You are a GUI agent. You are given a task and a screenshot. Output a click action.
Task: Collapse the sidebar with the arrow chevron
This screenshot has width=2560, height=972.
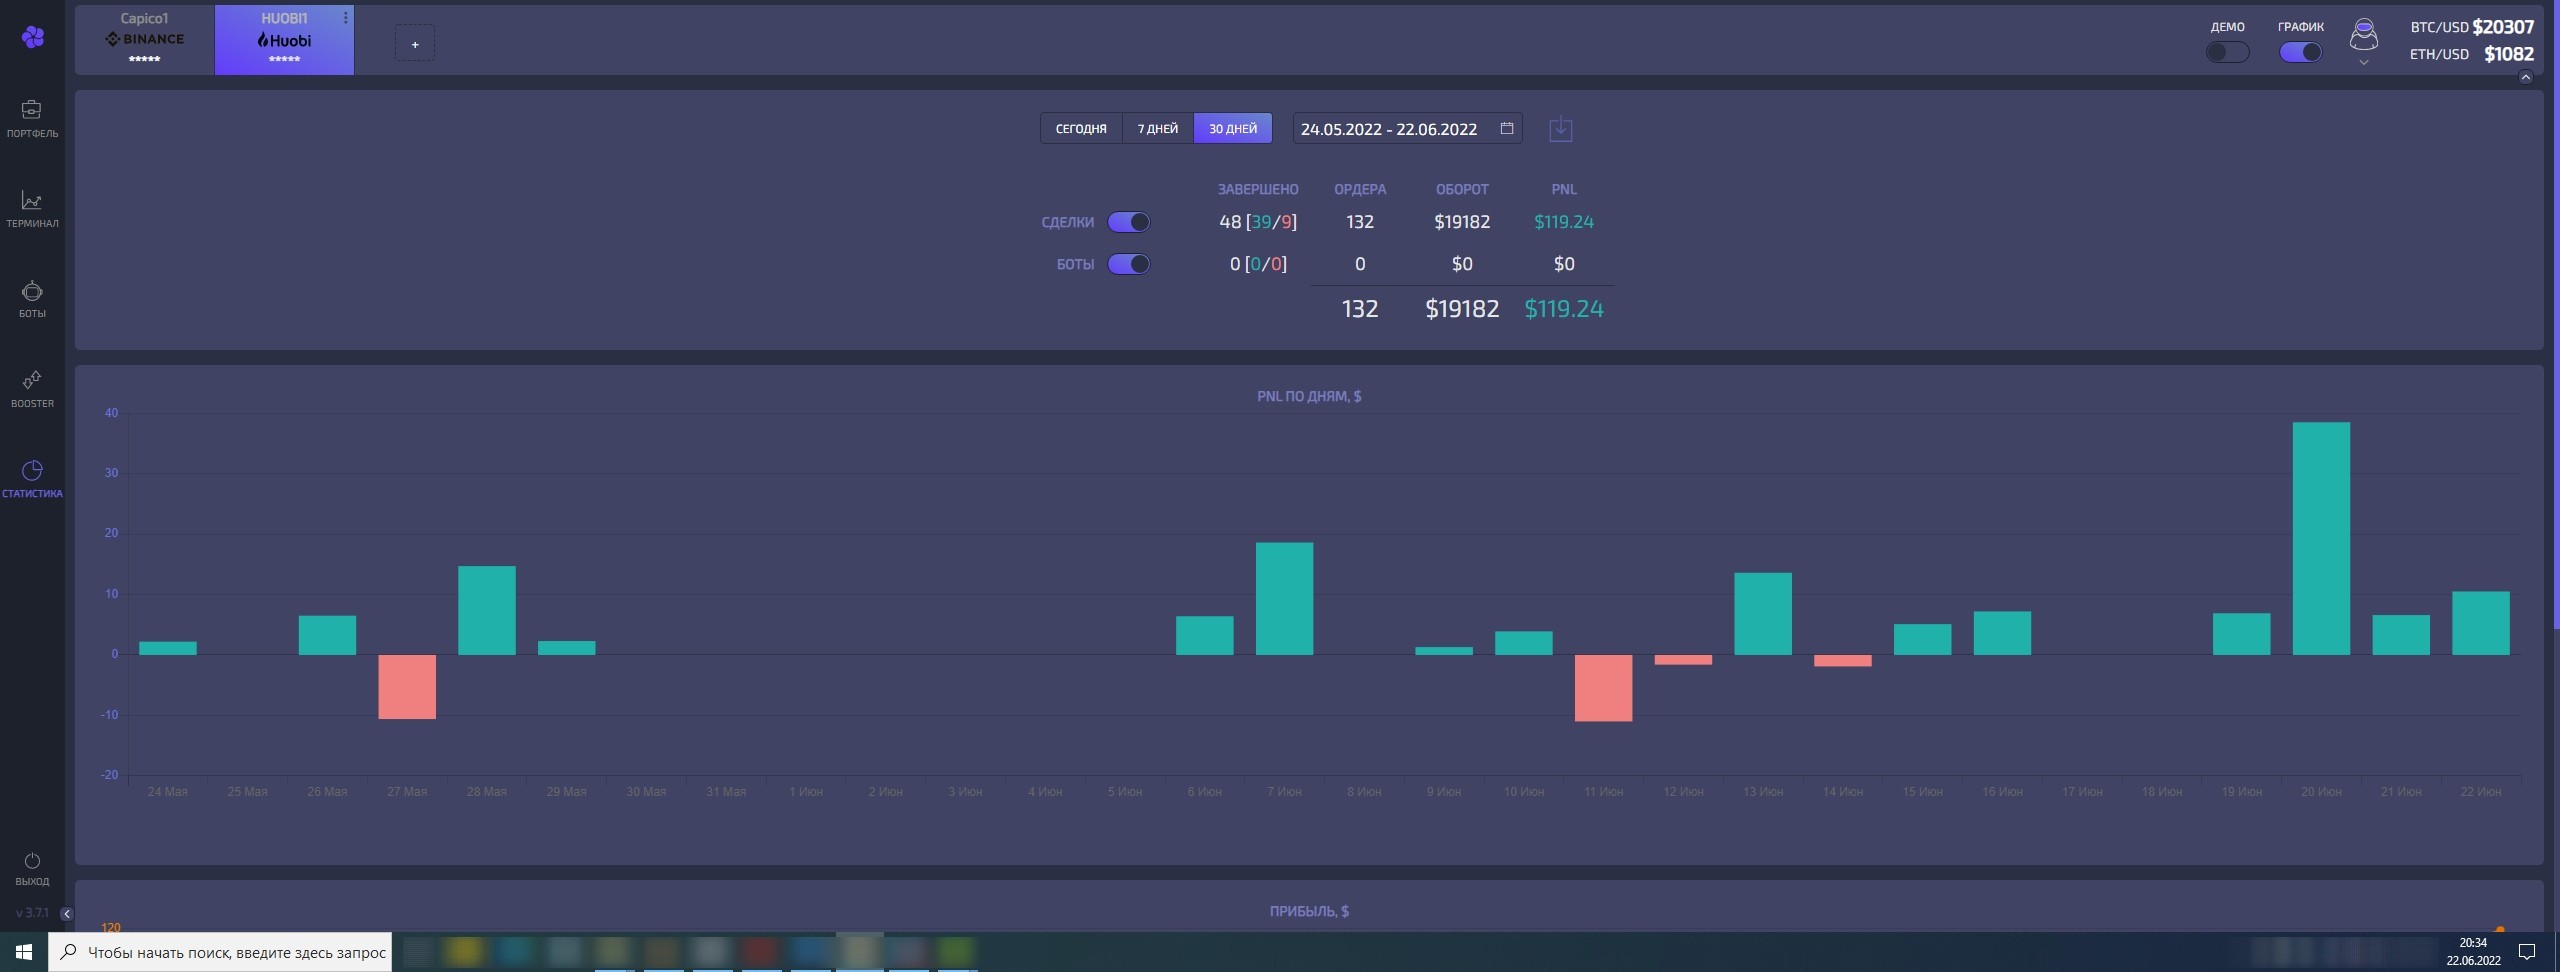(x=66, y=913)
